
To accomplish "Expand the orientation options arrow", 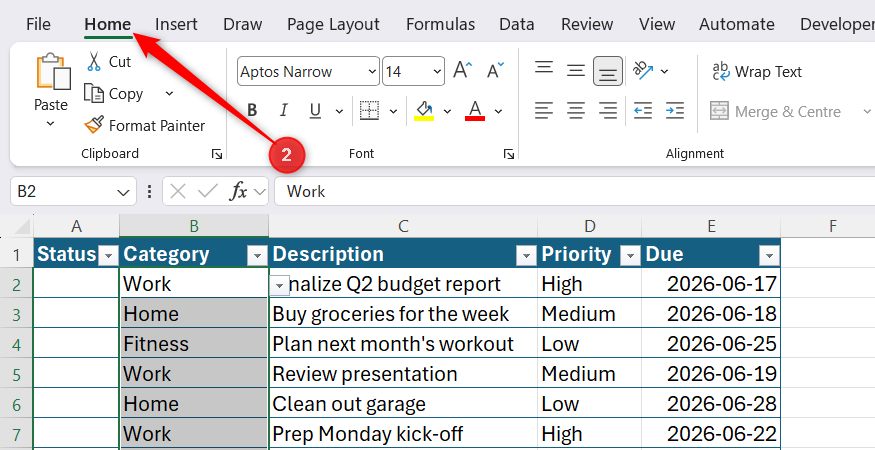I will coord(664,71).
